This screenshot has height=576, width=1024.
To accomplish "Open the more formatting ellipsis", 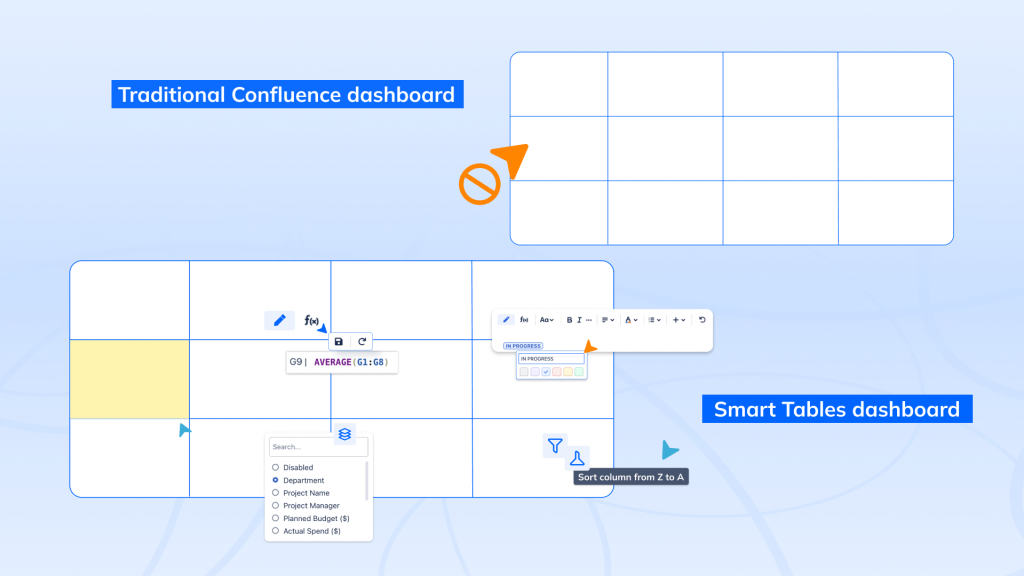I will pos(588,320).
